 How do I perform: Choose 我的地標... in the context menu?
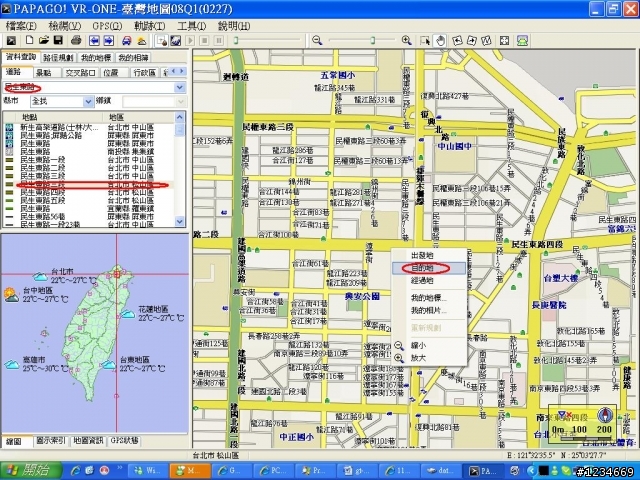pyautogui.click(x=429, y=298)
